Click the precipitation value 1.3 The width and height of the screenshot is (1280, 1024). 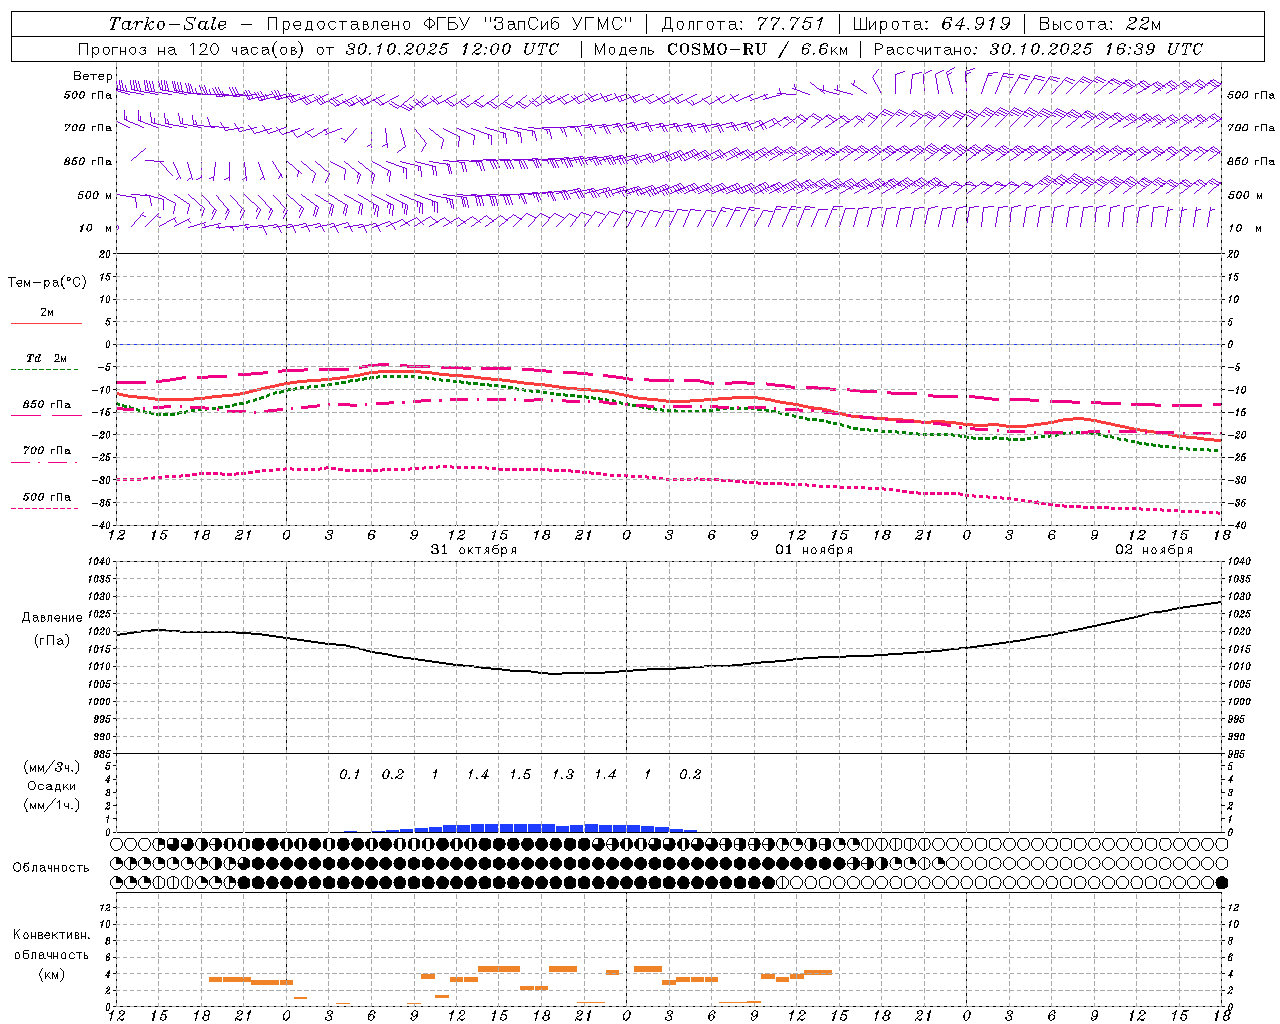[x=563, y=774]
